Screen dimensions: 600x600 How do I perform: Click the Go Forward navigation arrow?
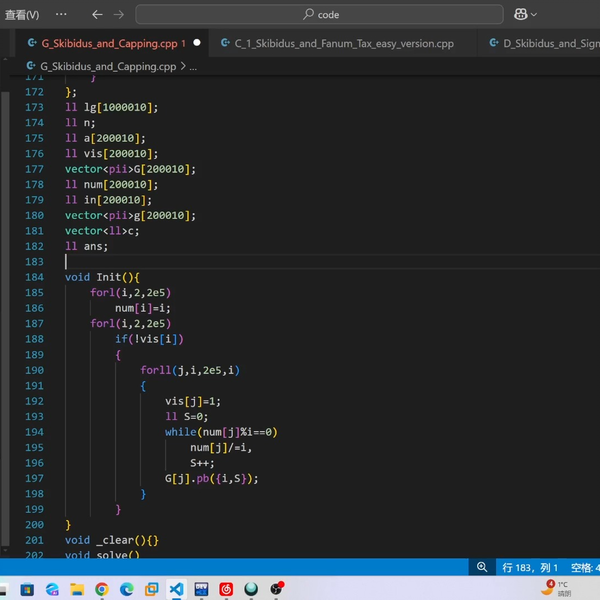pyautogui.click(x=120, y=15)
